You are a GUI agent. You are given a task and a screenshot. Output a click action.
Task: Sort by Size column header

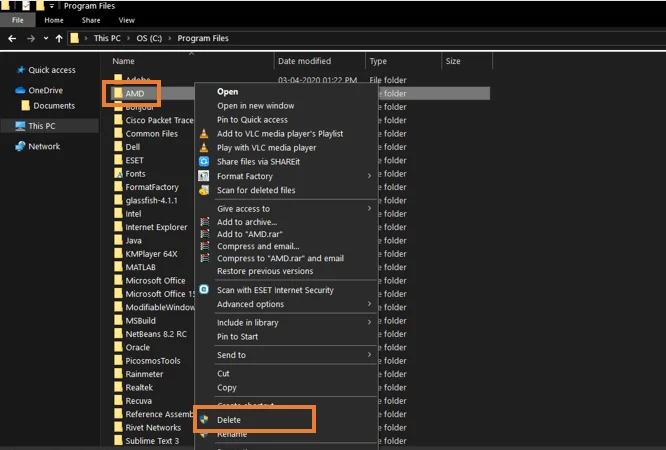tap(453, 61)
